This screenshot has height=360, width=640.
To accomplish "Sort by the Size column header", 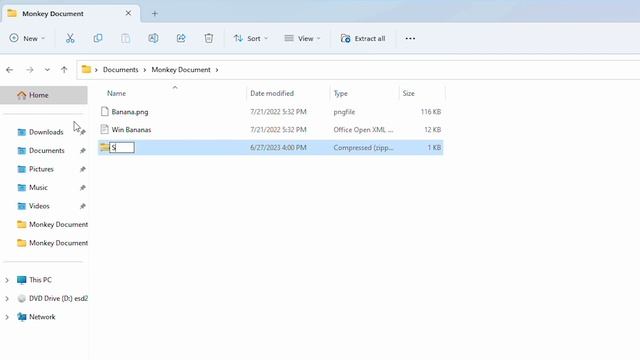I will 409,93.
